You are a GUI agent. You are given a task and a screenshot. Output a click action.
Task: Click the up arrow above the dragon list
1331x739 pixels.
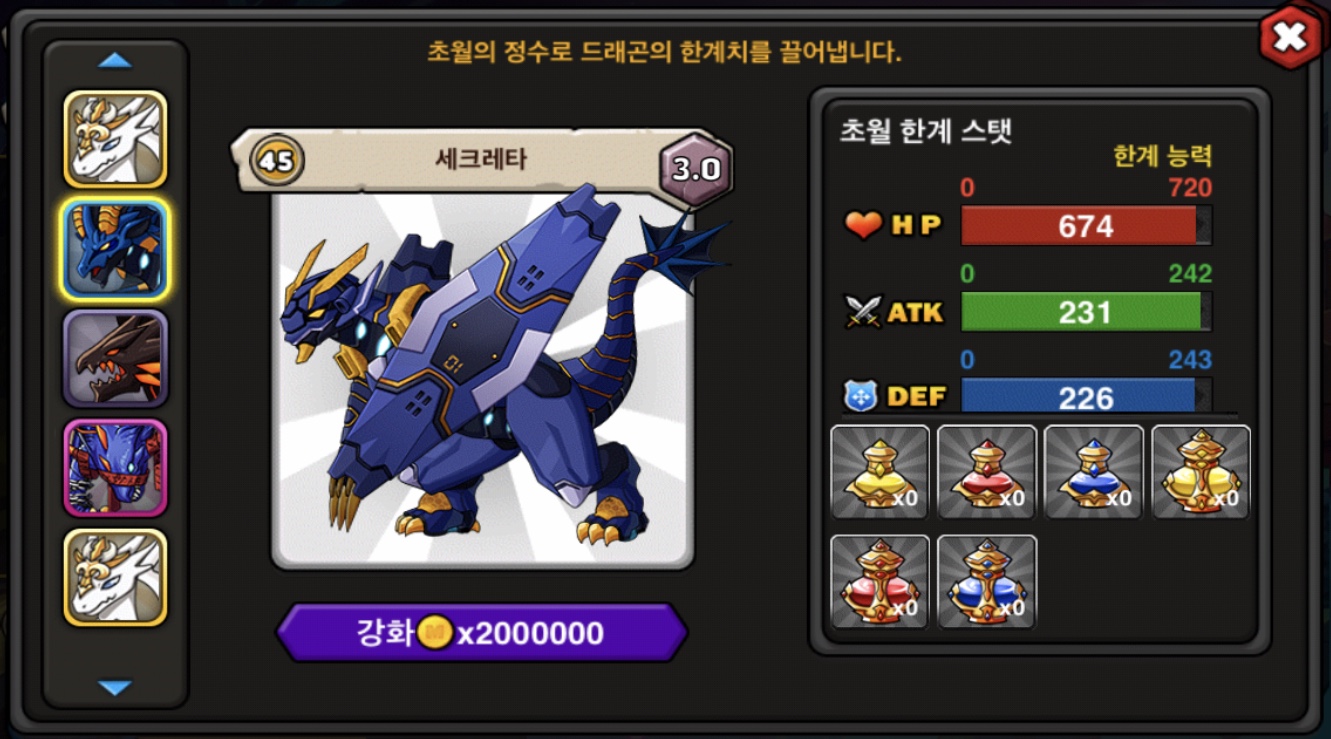[115, 61]
